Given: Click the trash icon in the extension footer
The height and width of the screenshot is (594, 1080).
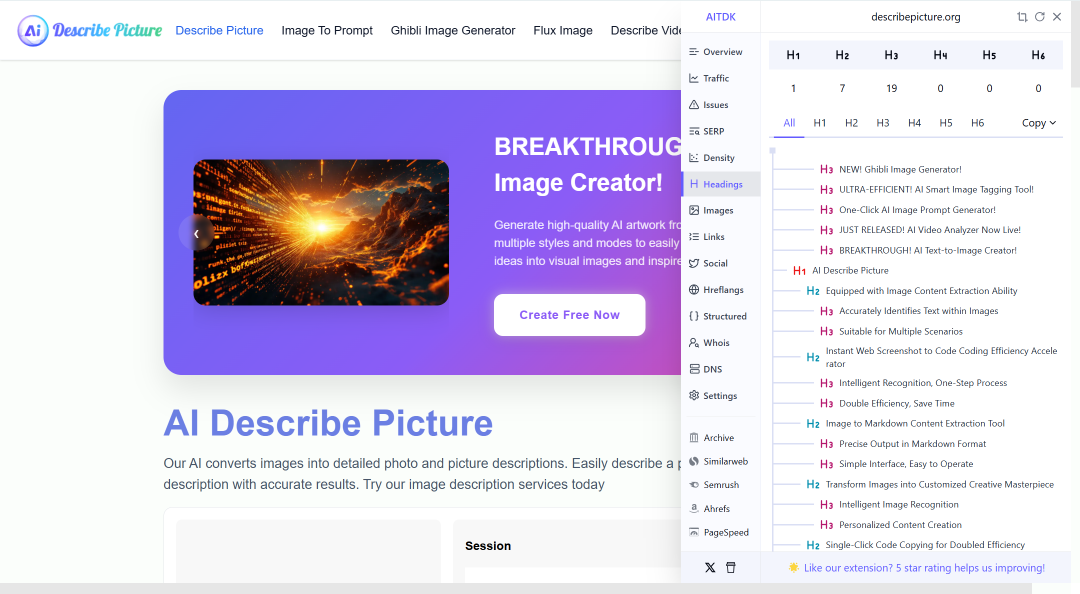Looking at the screenshot, I should click(731, 568).
